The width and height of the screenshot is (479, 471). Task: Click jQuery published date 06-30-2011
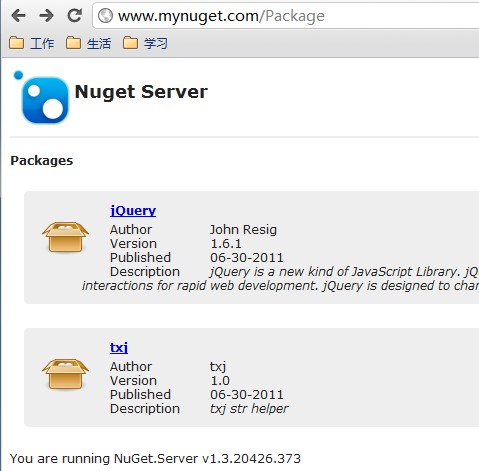(x=247, y=258)
